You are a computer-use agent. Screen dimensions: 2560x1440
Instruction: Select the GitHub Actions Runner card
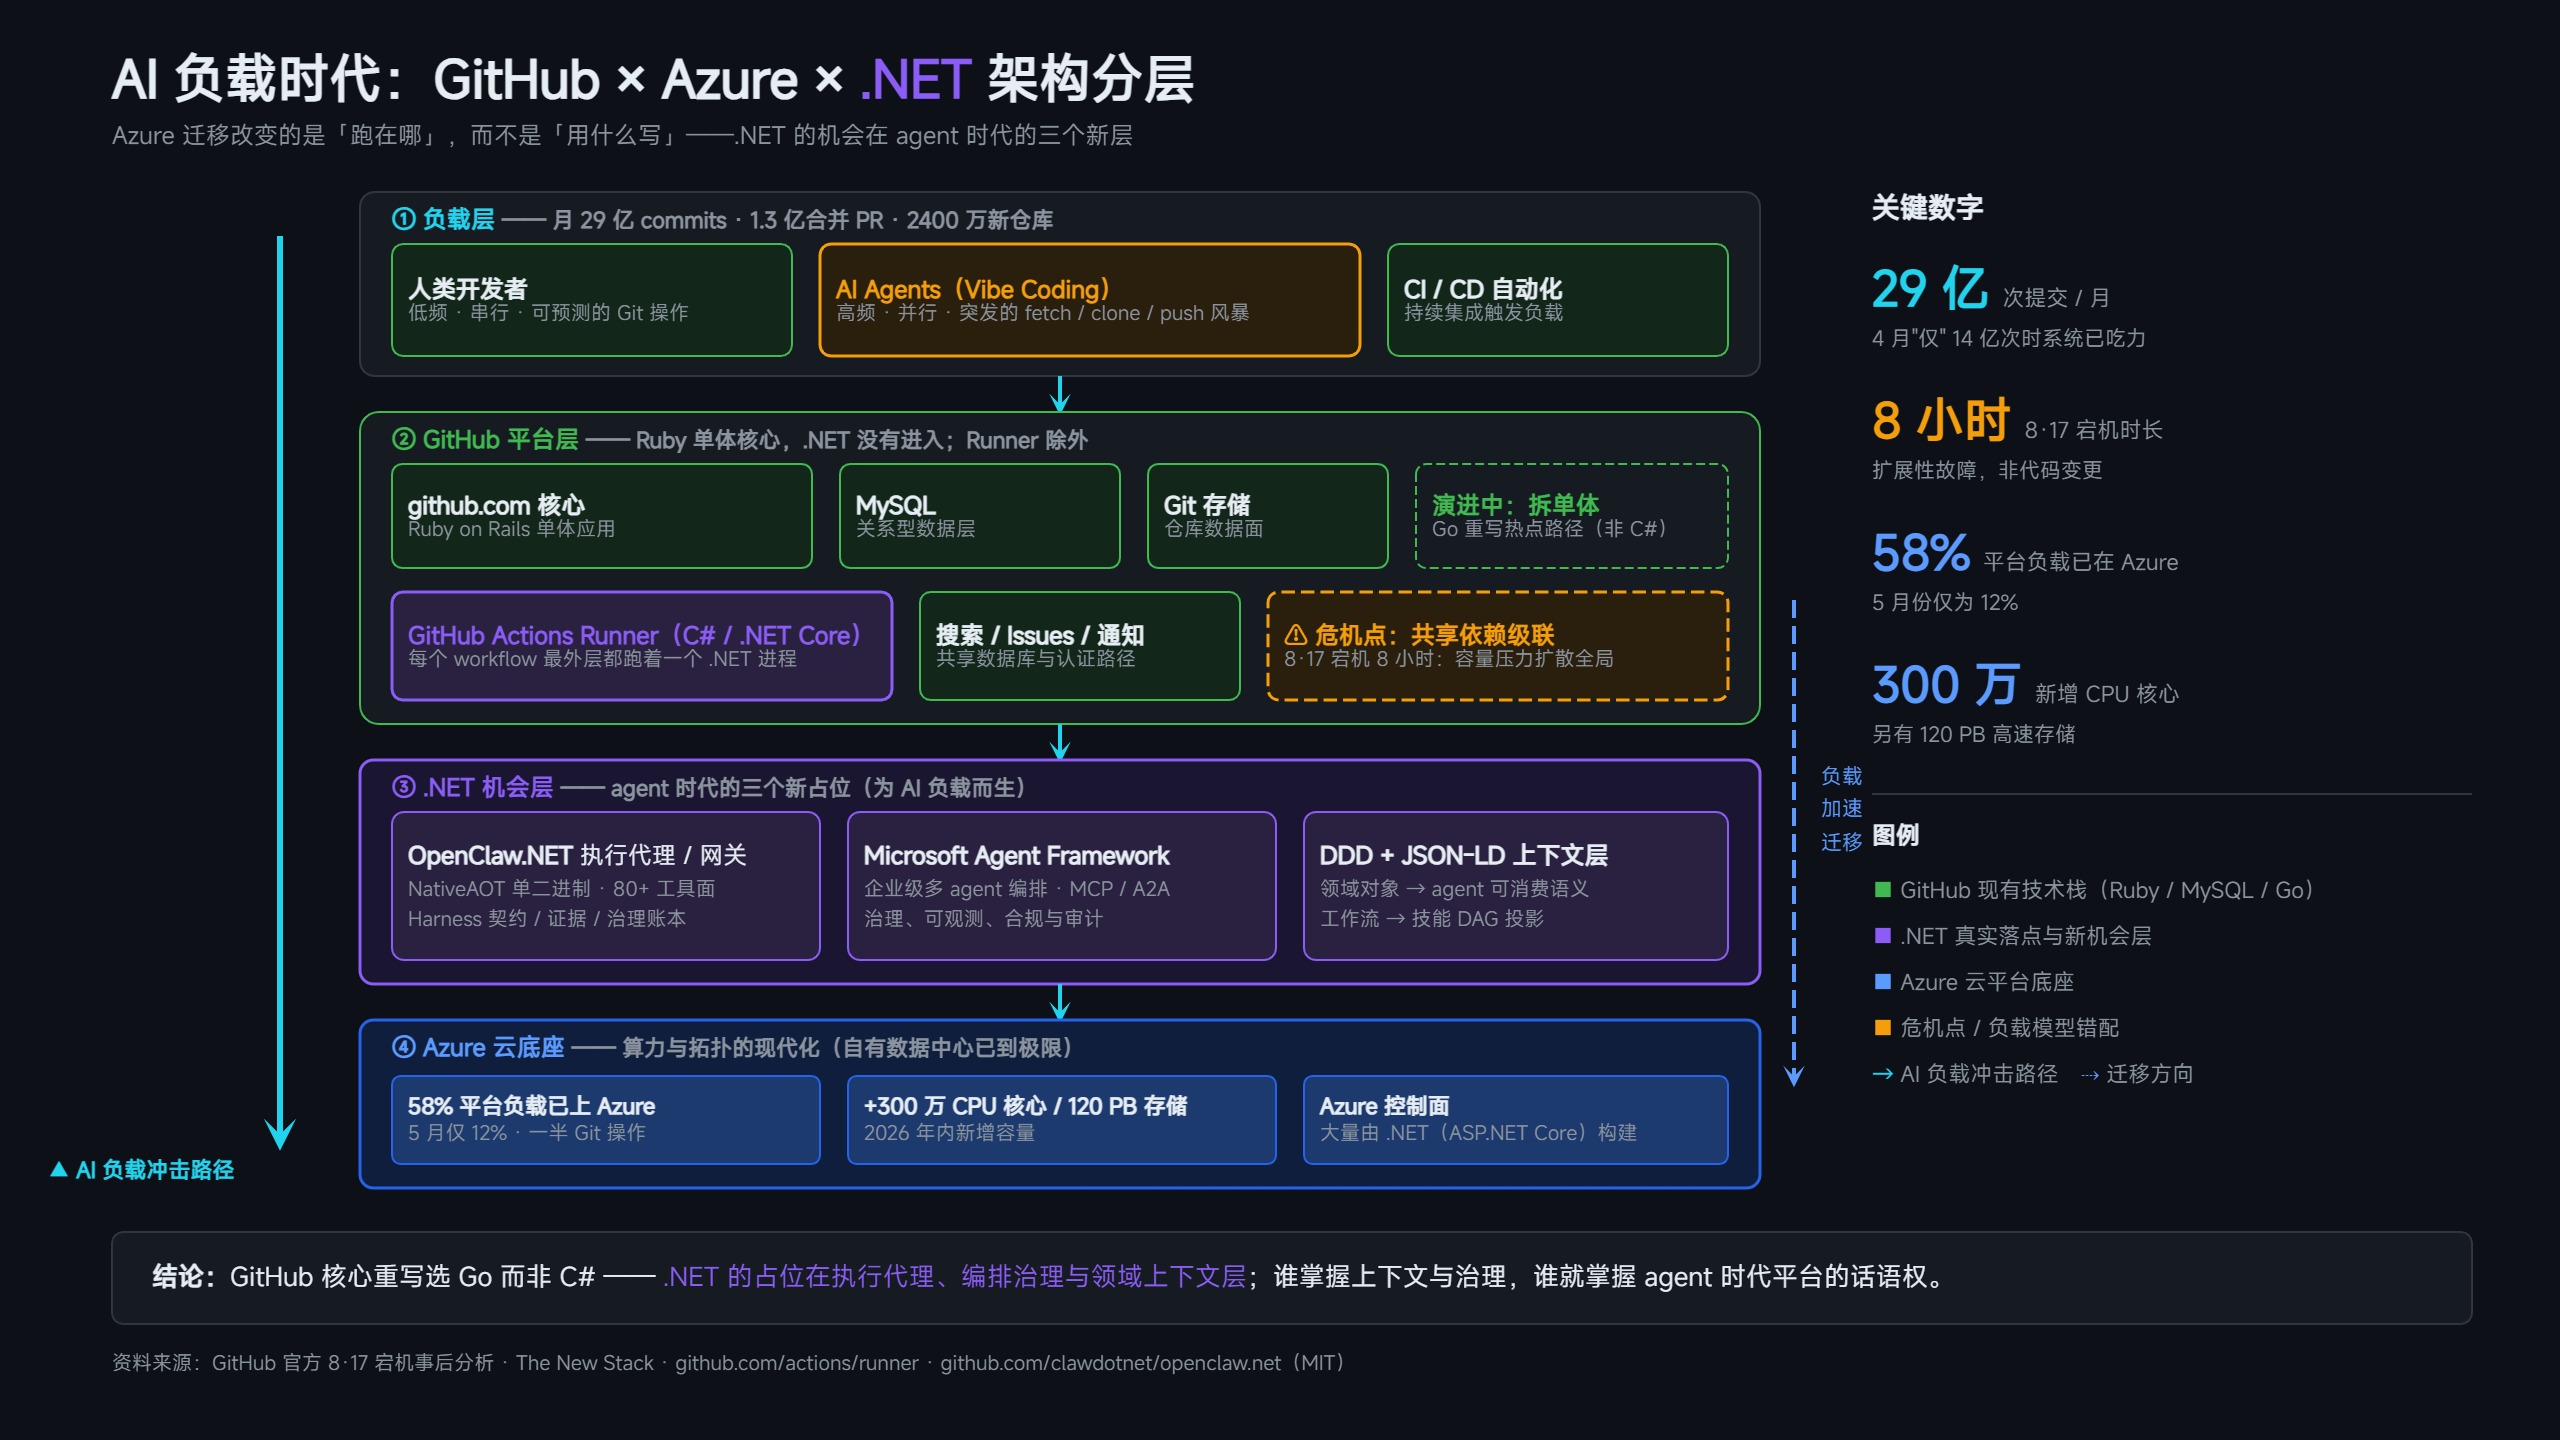pos(642,646)
